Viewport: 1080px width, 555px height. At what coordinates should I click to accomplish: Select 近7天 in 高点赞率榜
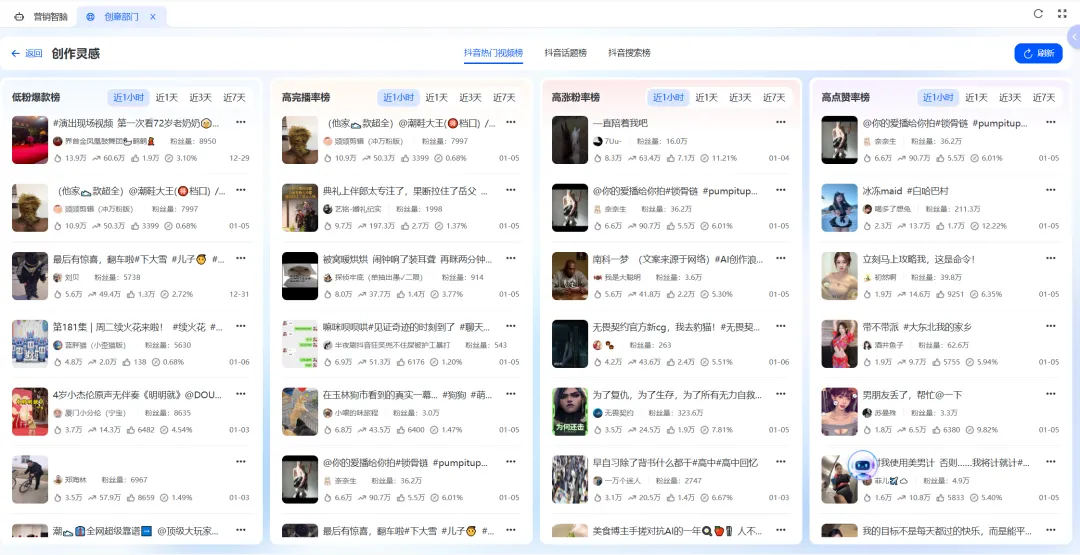[1044, 98]
